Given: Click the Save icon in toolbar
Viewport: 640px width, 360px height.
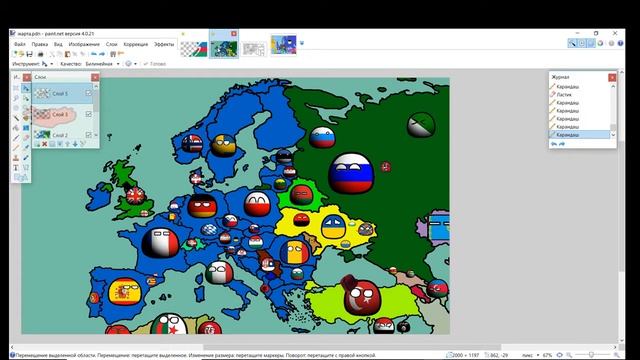Looking at the screenshot, I should 29,54.
